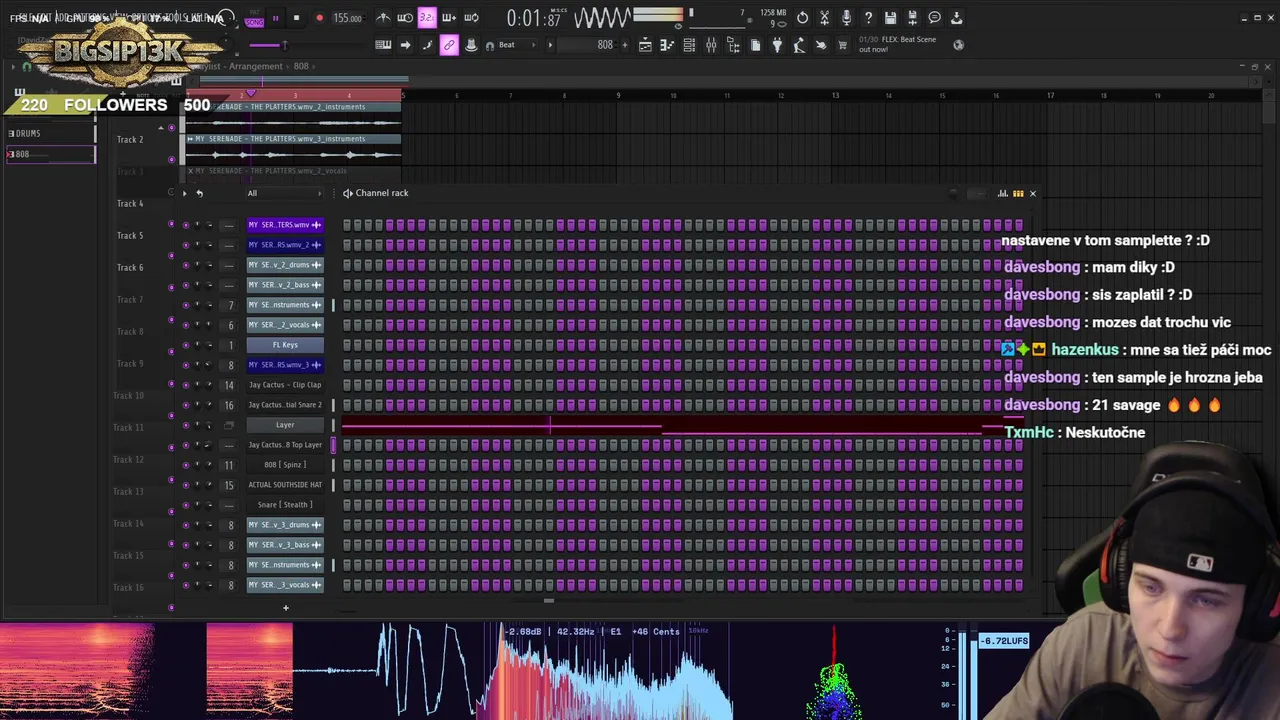The width and height of the screenshot is (1280, 720).
Task: Toggle loop recording icon
Action: tap(471, 18)
